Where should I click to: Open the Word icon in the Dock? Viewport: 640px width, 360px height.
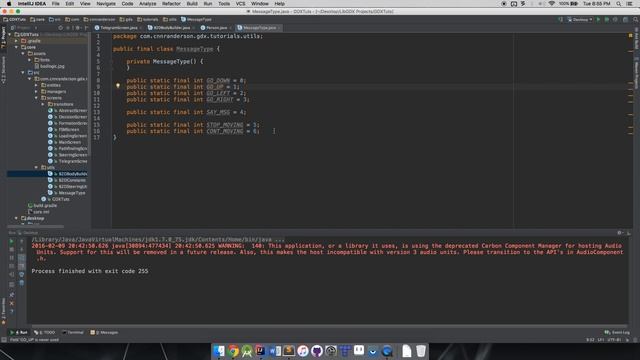[x=275, y=351]
